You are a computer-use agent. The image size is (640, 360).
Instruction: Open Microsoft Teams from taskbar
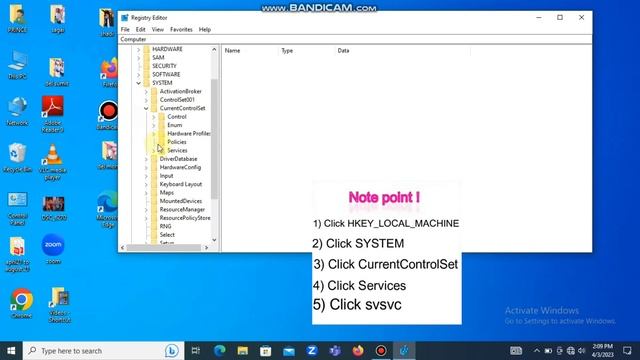point(335,351)
